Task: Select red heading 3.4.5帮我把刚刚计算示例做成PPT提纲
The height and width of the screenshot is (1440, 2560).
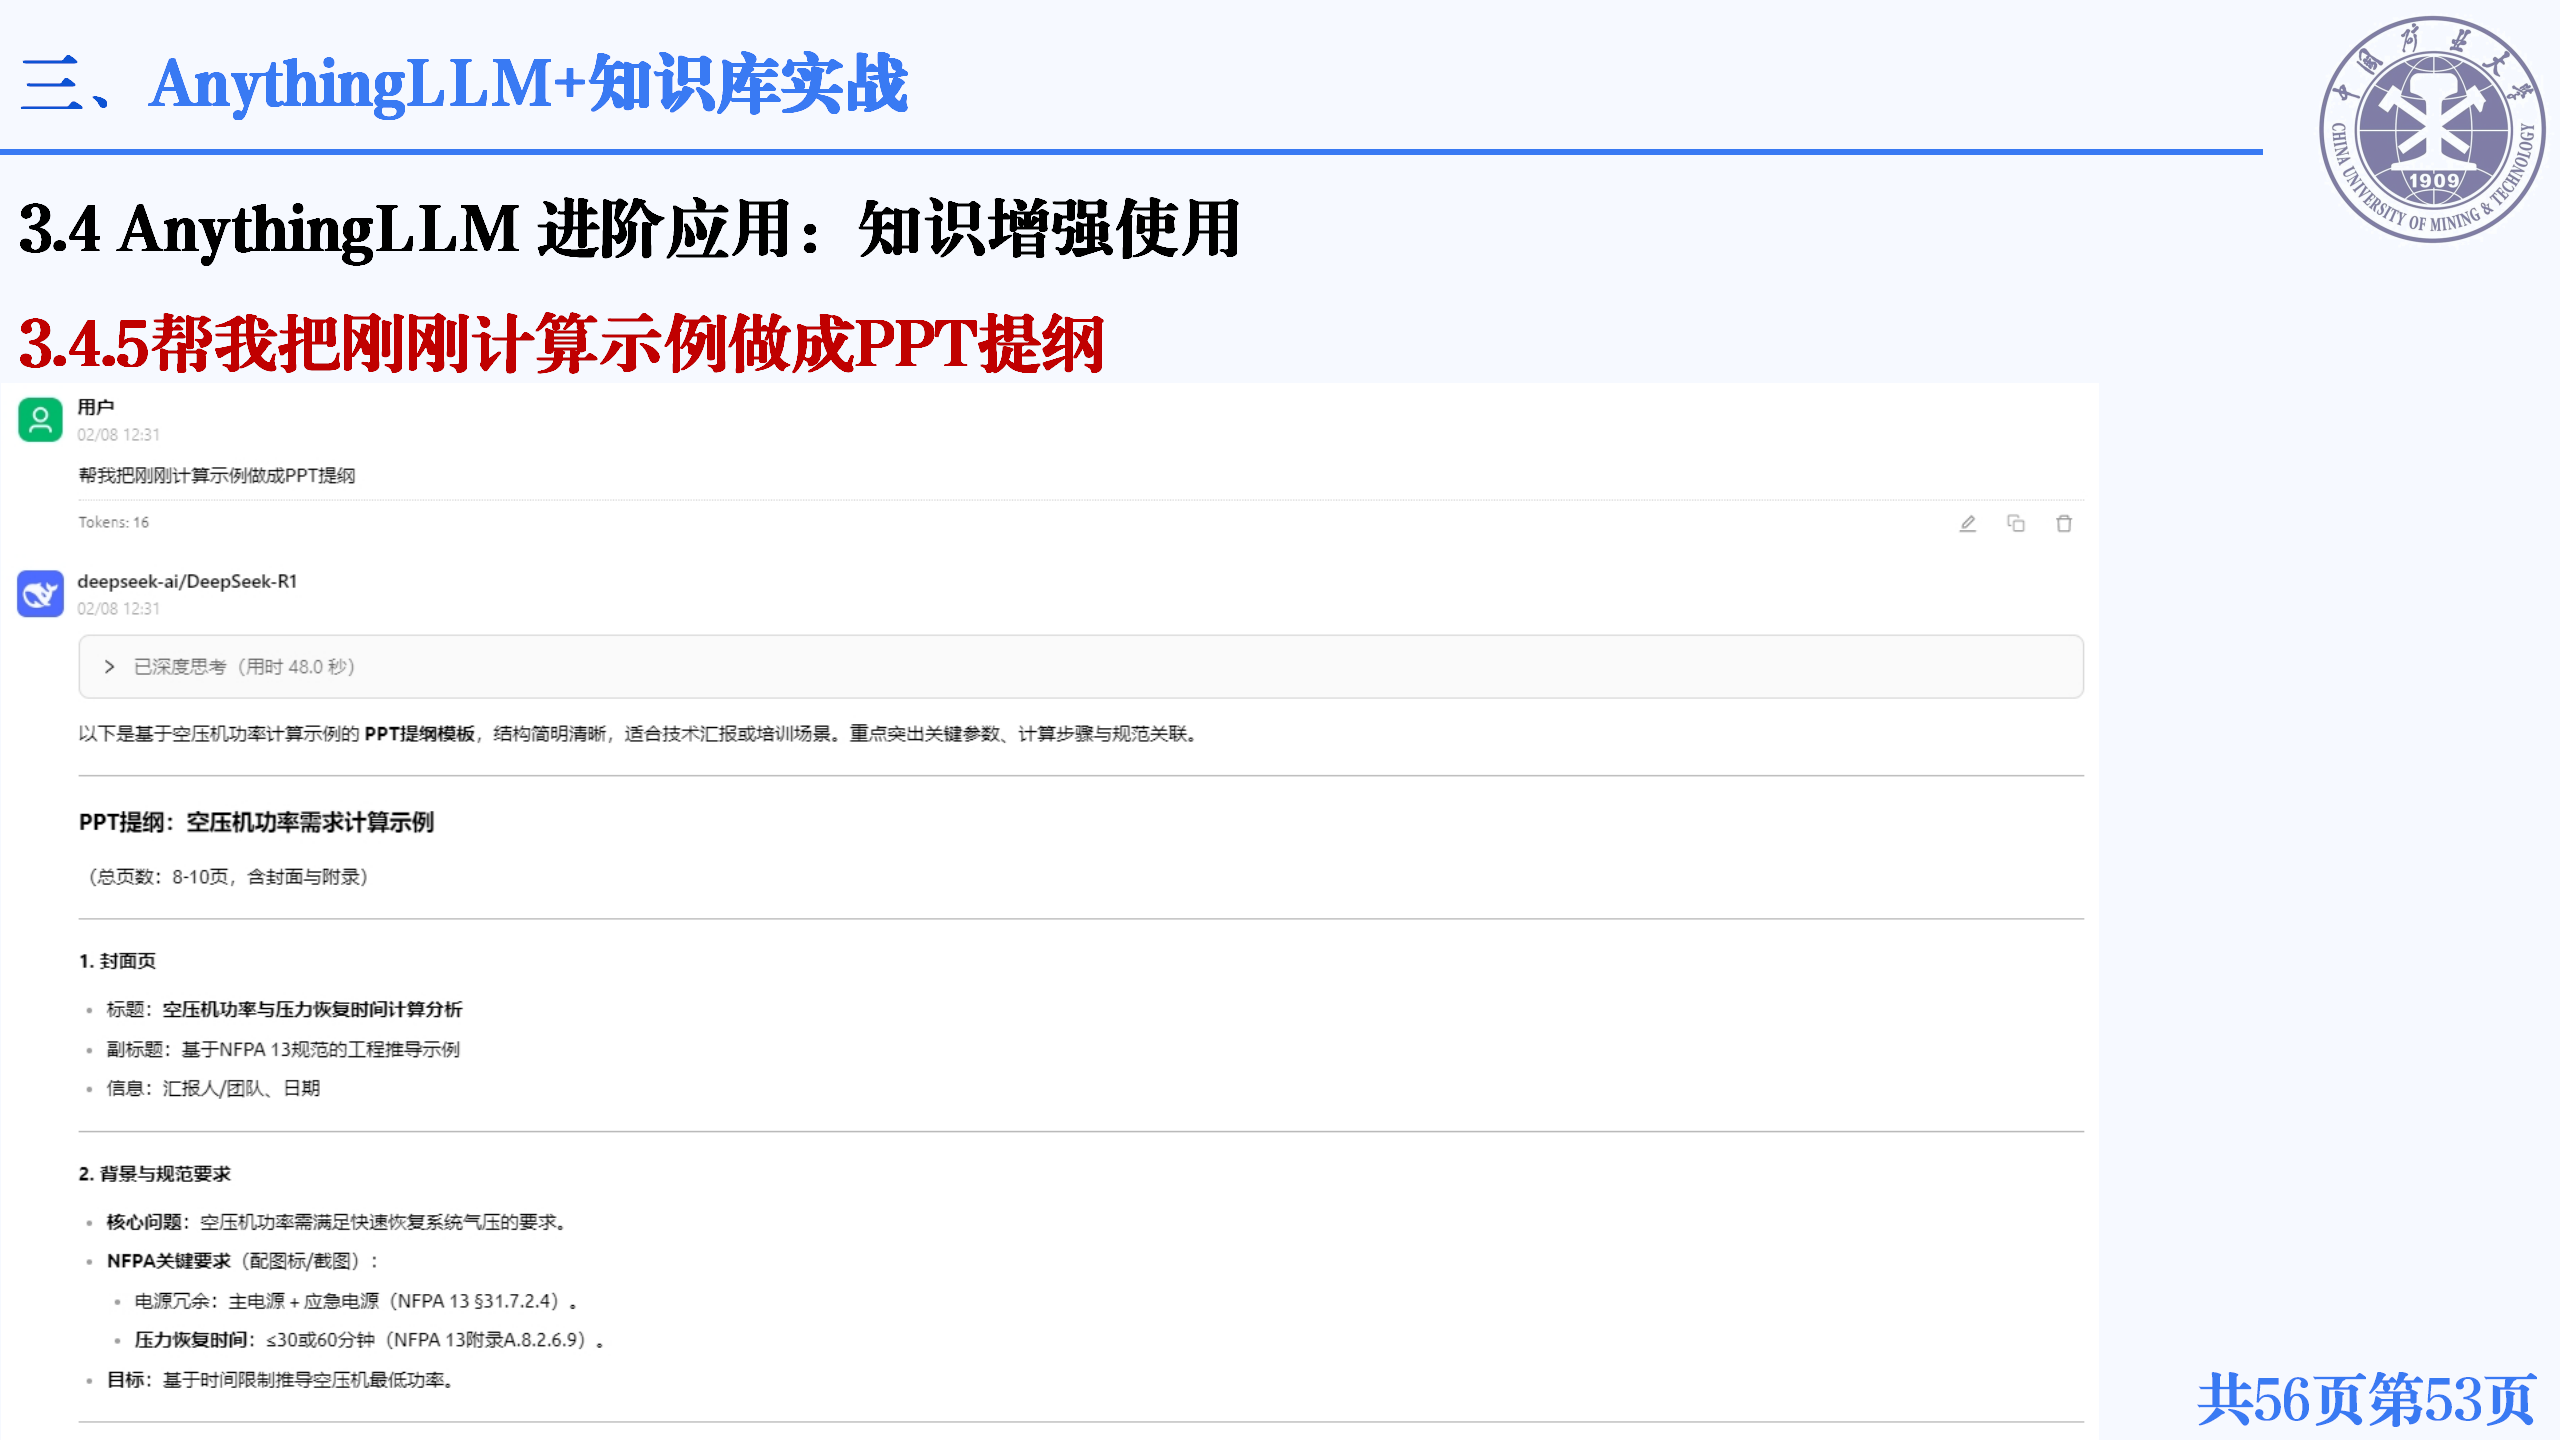Action: point(561,344)
